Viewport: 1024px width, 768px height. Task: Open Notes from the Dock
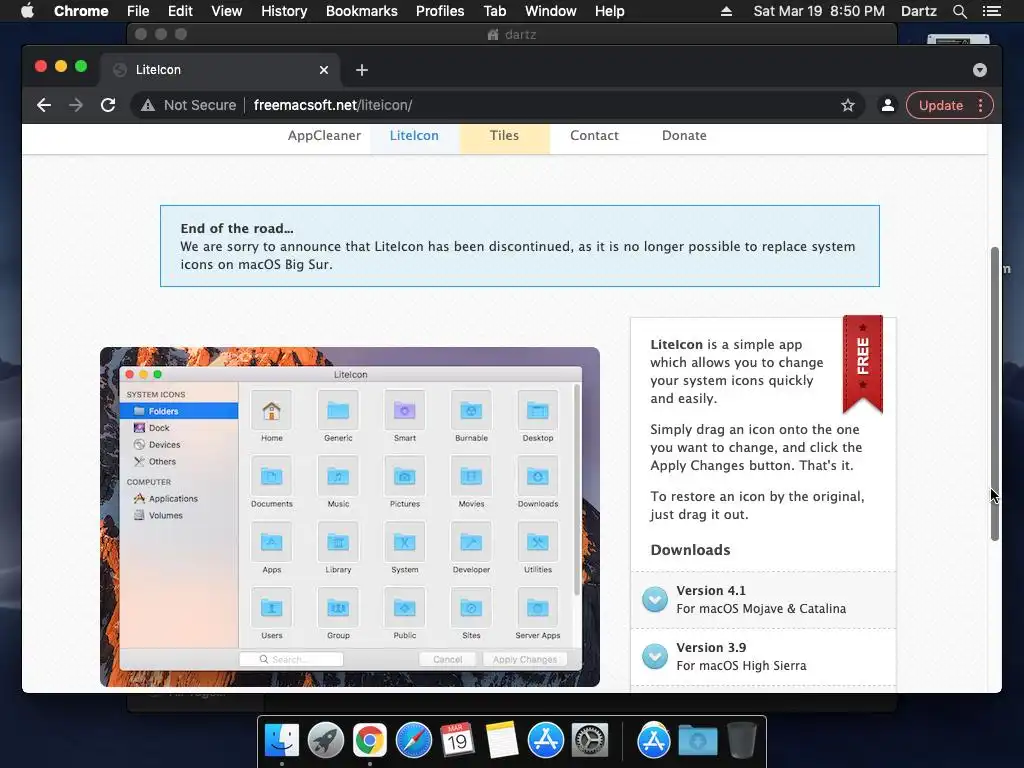pos(502,741)
